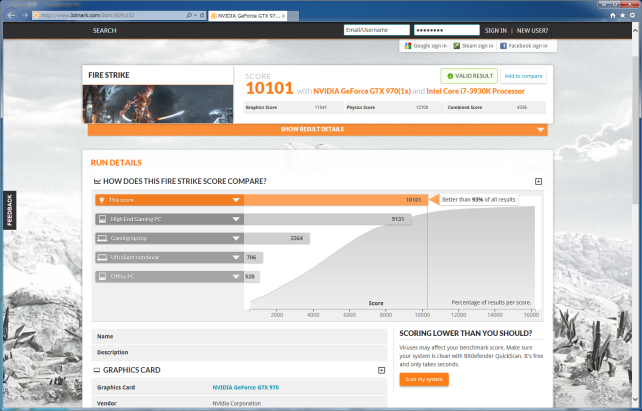The height and width of the screenshot is (411, 642).
Task: Select the NVIDIA GeForce GTX 97... browser tab
Action: [x=248, y=16]
